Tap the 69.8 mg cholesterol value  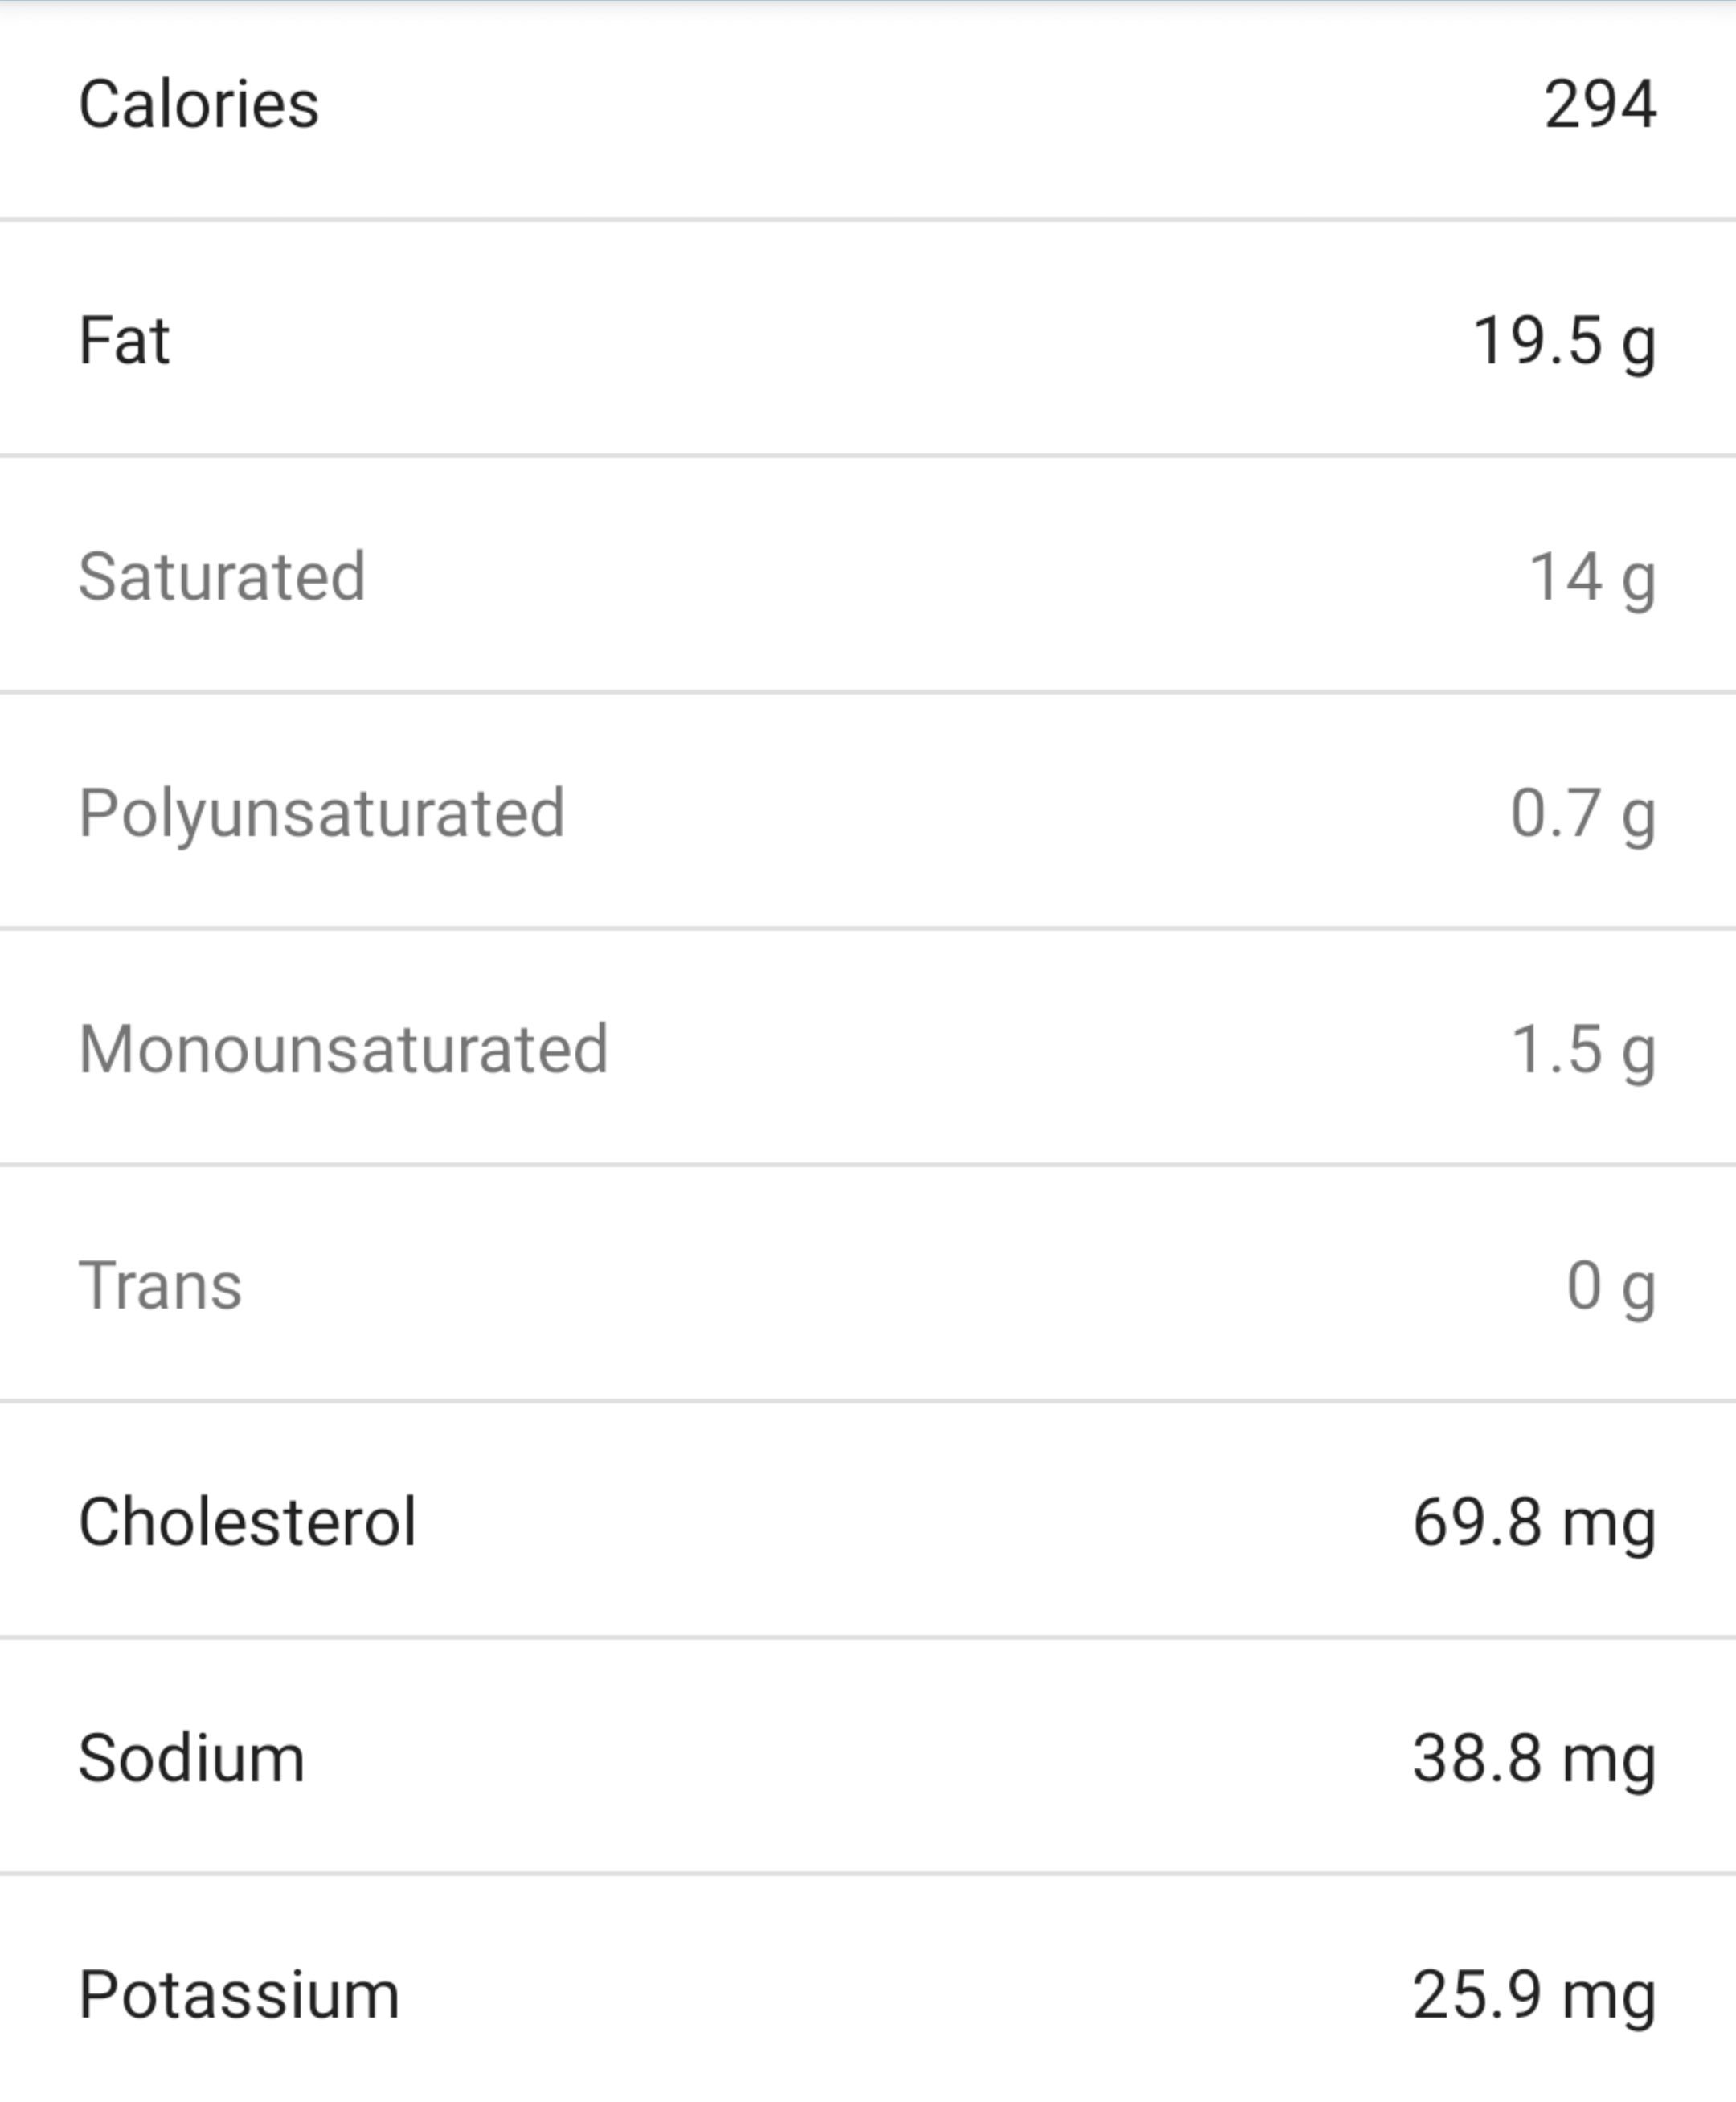point(1533,1523)
